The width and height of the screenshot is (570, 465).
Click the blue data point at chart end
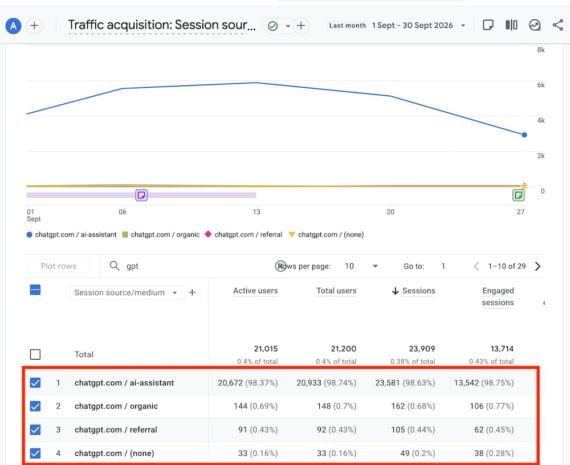pos(524,135)
